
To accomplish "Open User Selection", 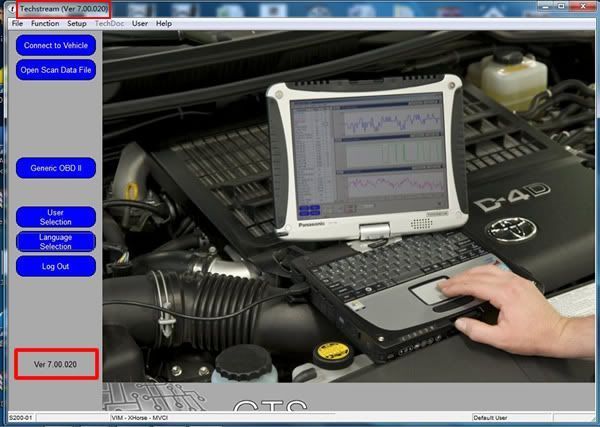I will click(56, 217).
